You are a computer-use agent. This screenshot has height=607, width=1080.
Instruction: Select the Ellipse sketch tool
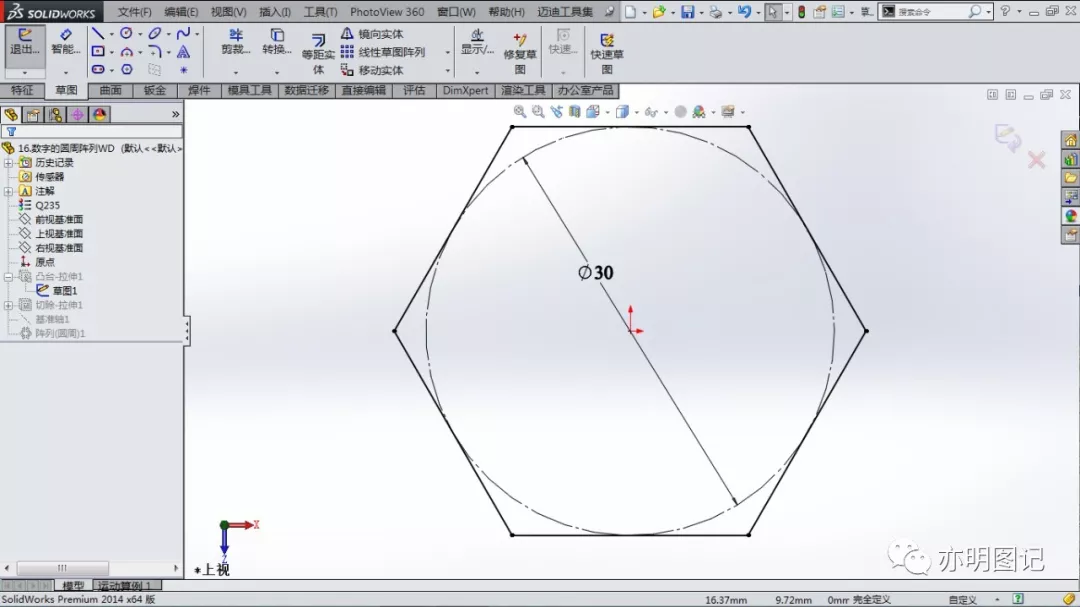coord(155,33)
